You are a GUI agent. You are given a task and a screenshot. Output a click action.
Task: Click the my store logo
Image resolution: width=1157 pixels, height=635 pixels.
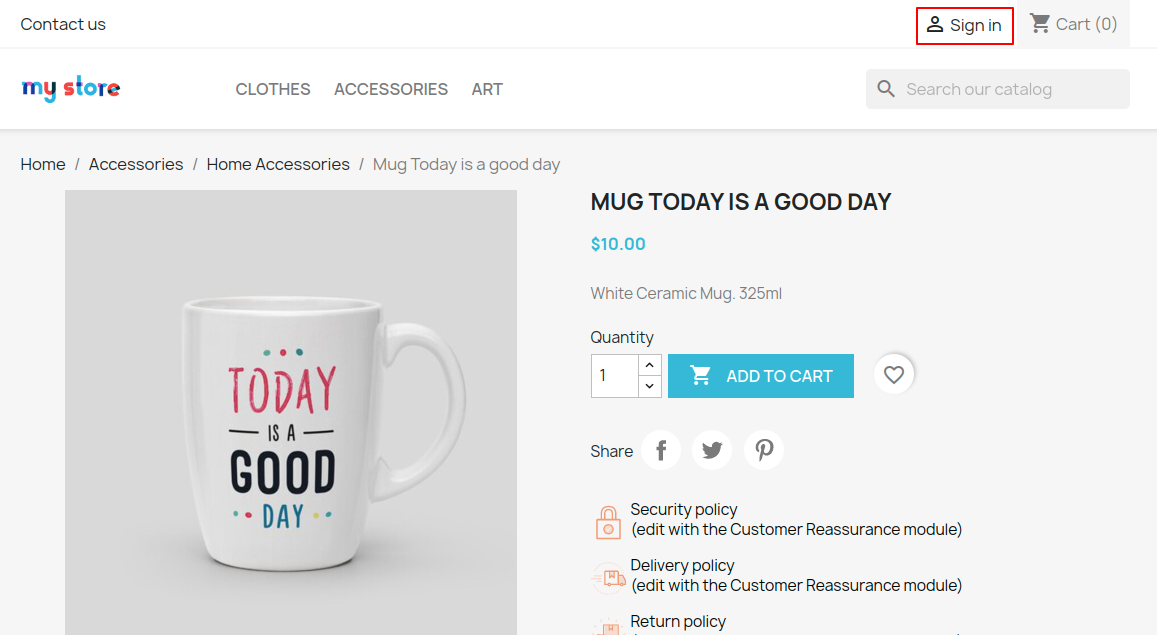(x=71, y=89)
